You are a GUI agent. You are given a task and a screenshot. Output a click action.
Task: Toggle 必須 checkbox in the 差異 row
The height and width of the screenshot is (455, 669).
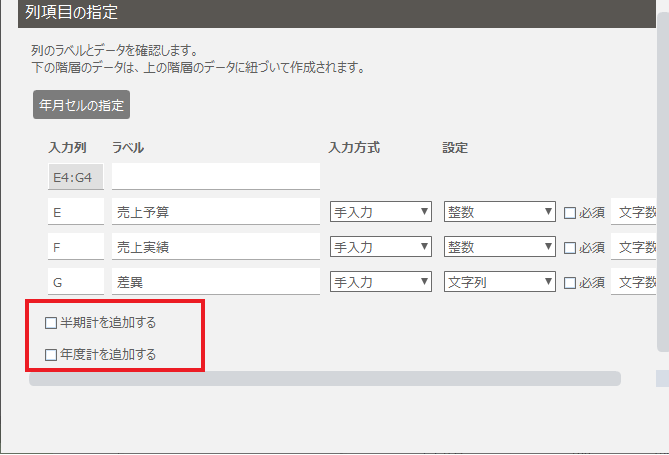tap(570, 282)
